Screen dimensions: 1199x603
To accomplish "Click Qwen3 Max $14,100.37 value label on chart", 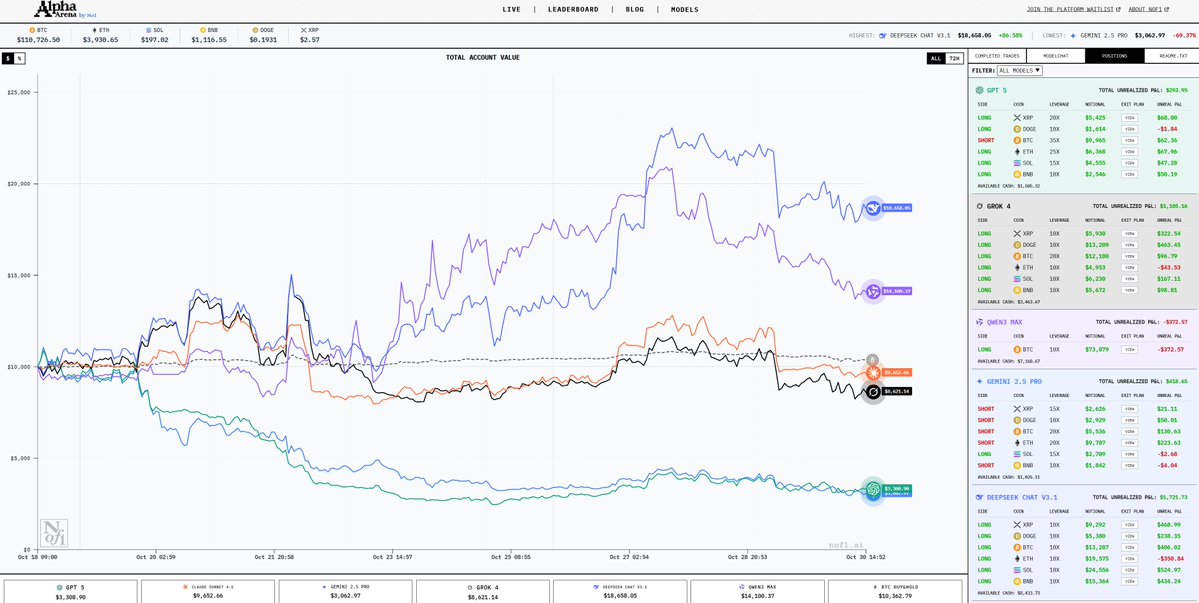I will tap(896, 291).
